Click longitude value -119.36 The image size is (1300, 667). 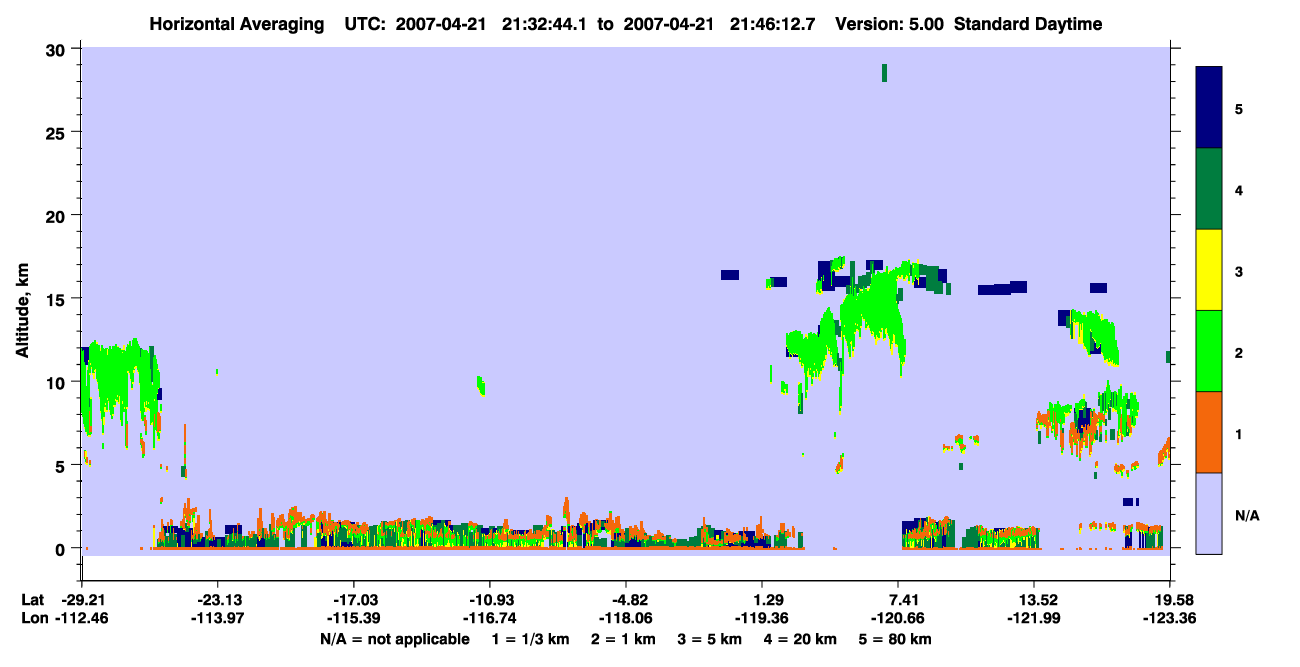tap(762, 618)
